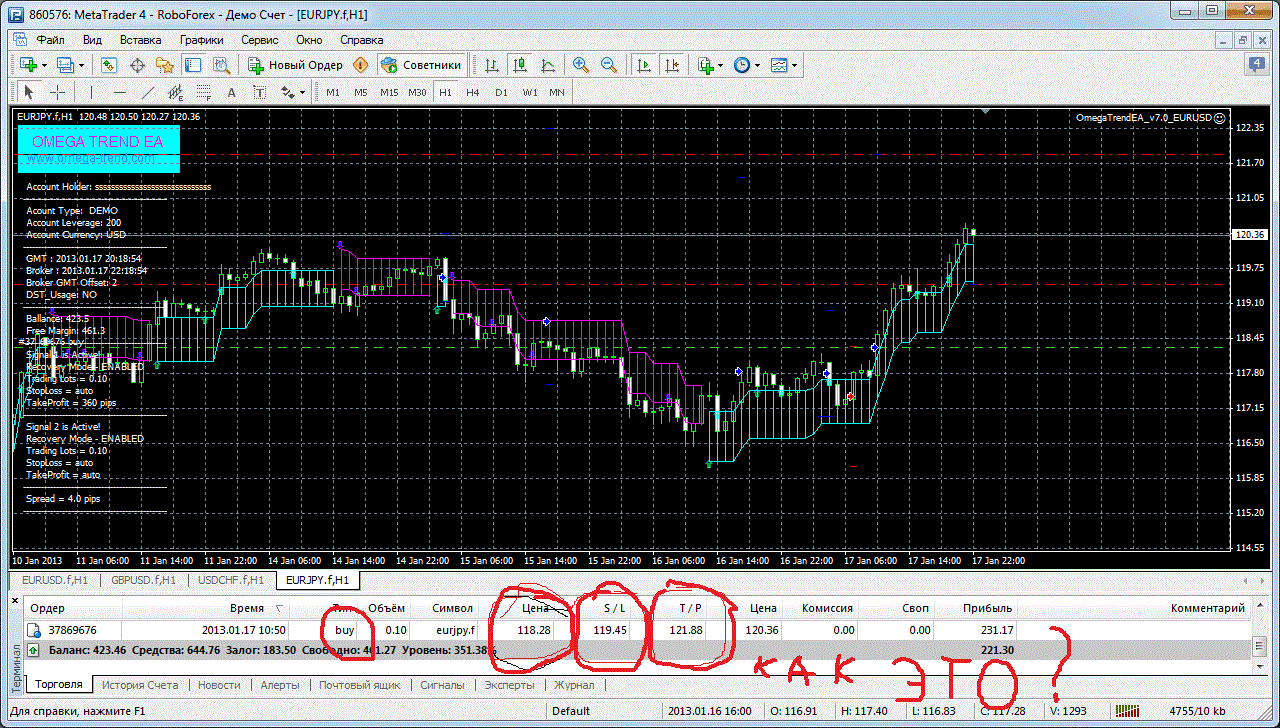1280x728 pixels.
Task: Switch chart to Candlesticks mode
Action: tap(519, 65)
